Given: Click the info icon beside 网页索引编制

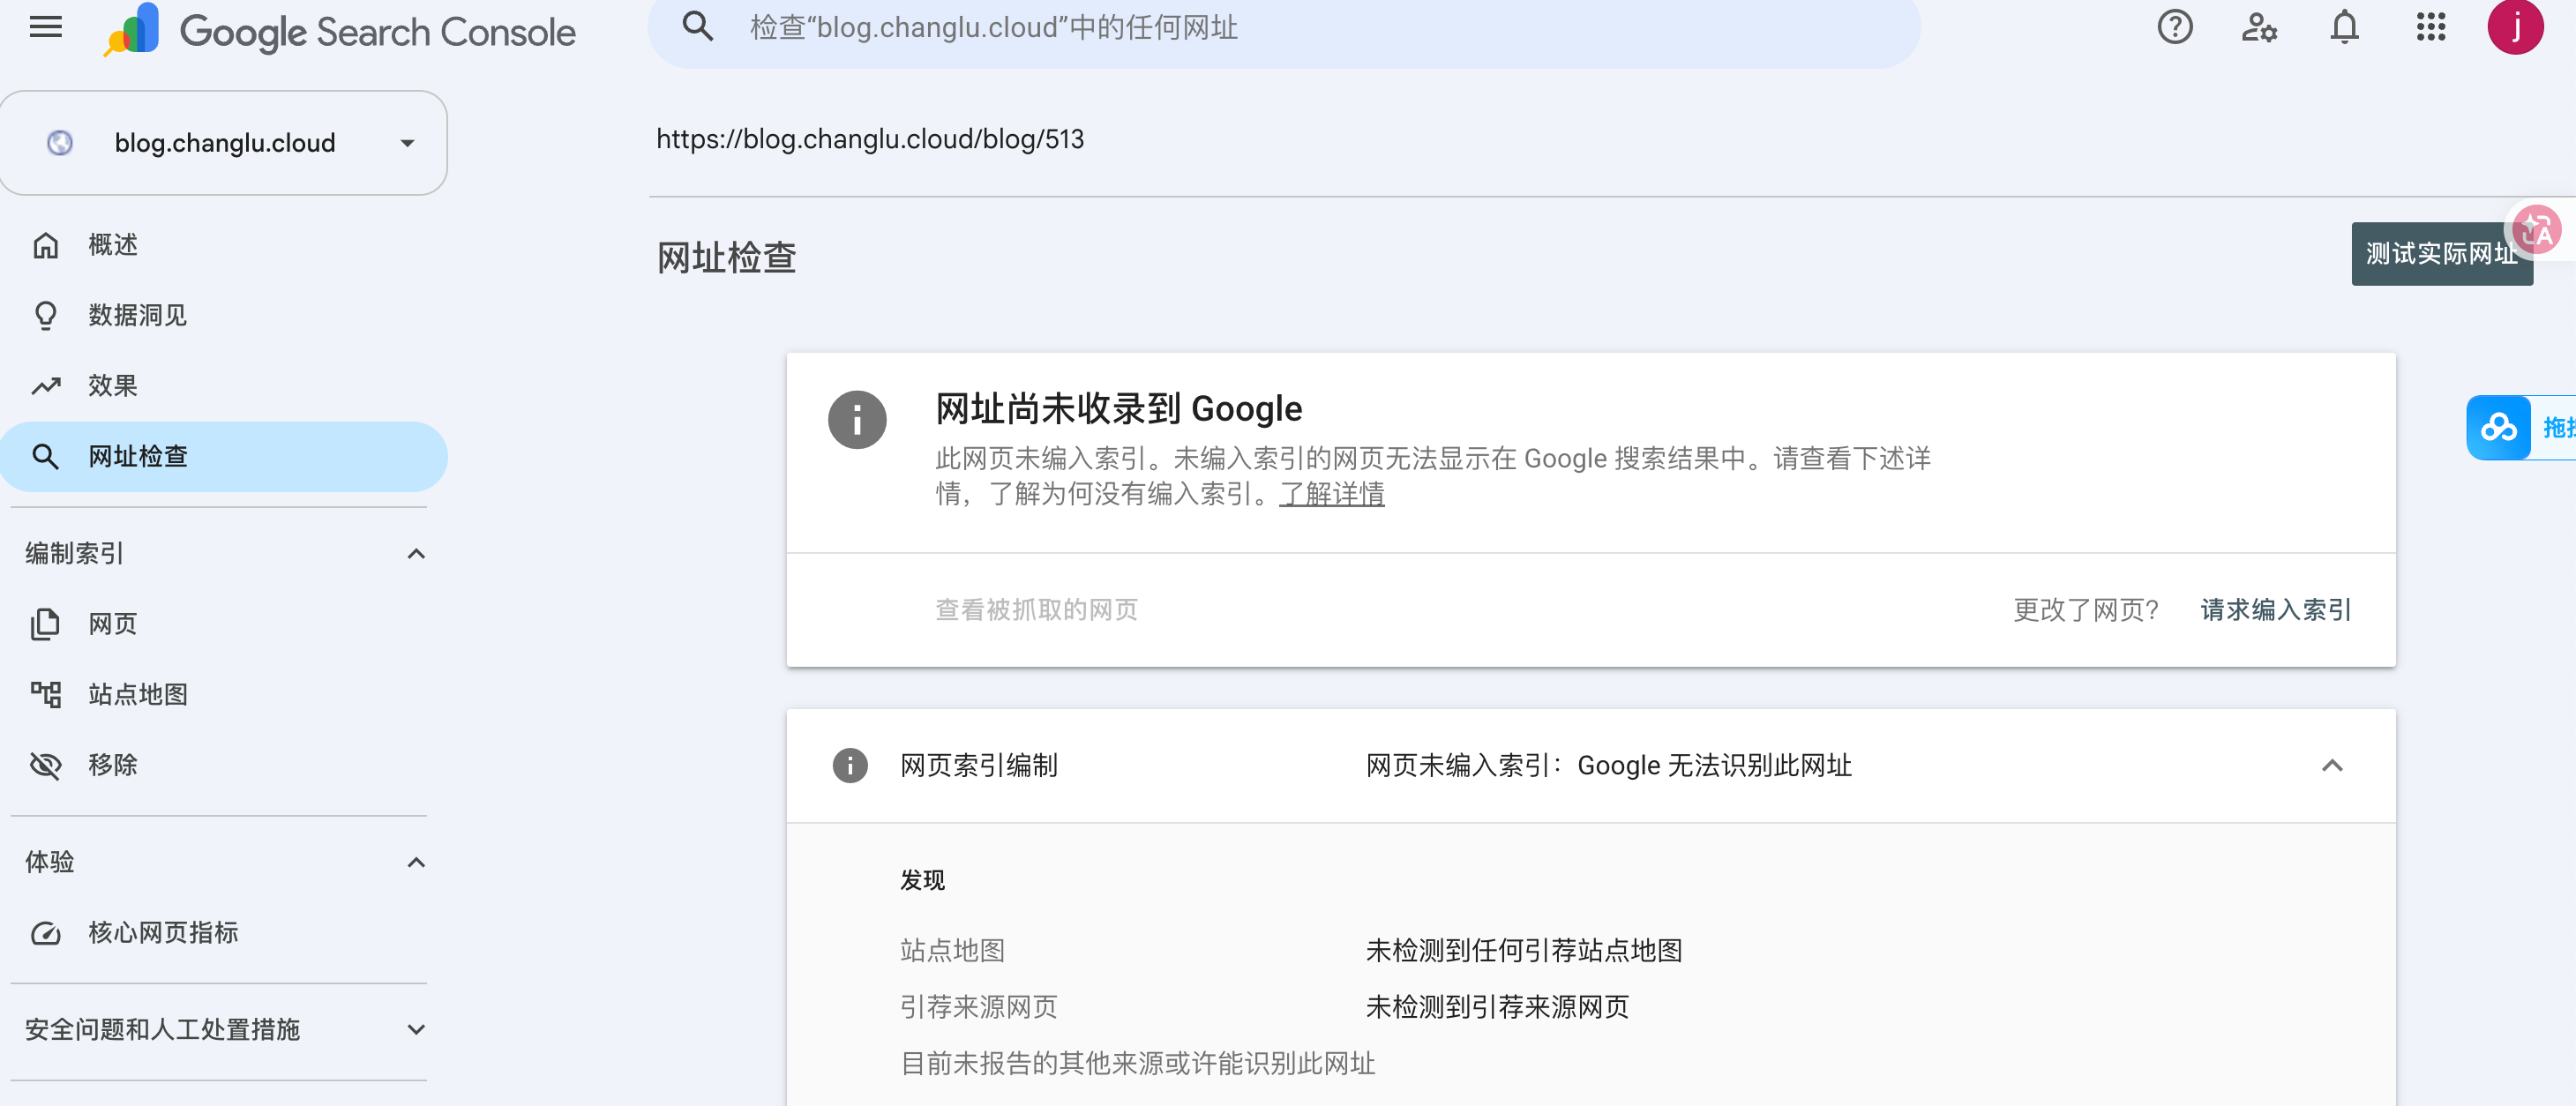Looking at the screenshot, I should (850, 766).
